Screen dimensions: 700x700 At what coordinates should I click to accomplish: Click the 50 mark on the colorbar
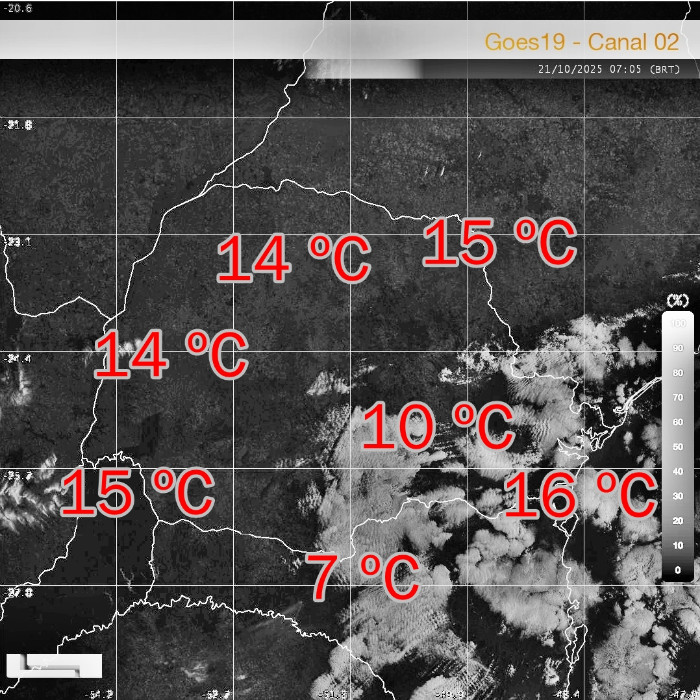pyautogui.click(x=679, y=447)
